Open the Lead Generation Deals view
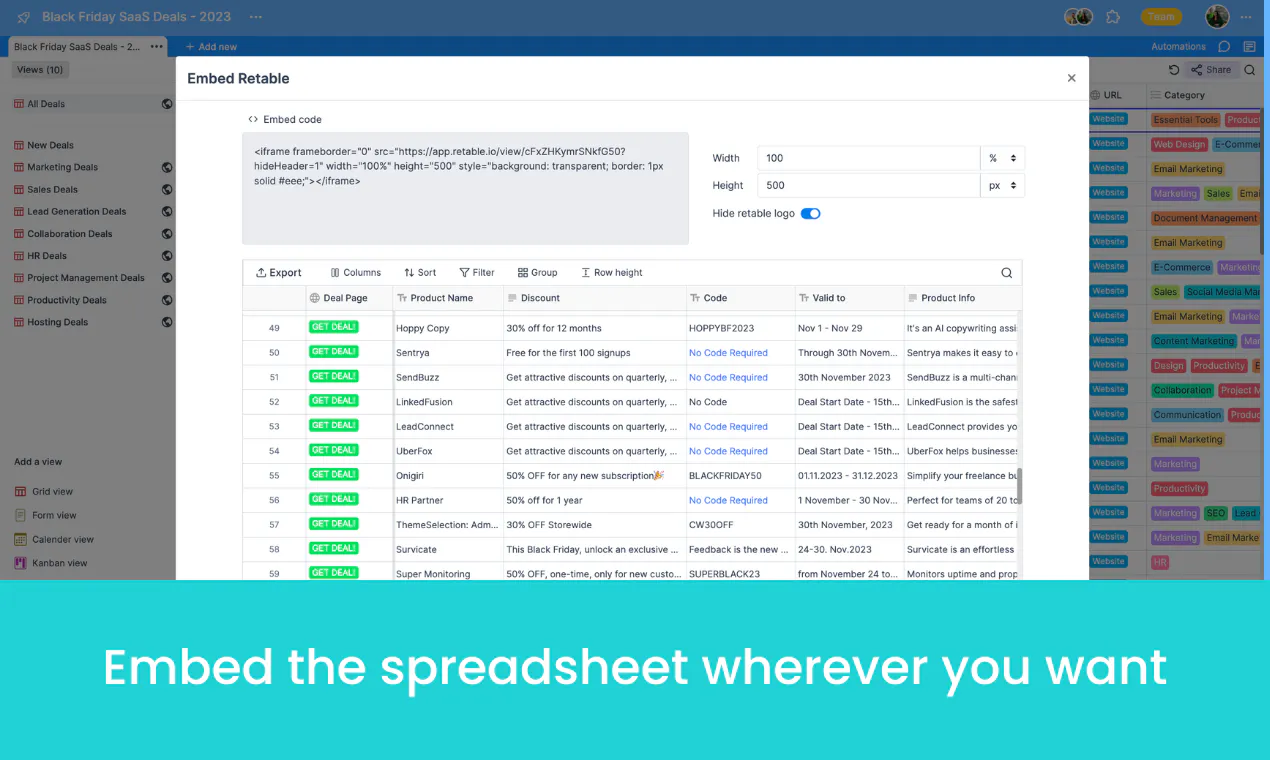 [x=76, y=211]
